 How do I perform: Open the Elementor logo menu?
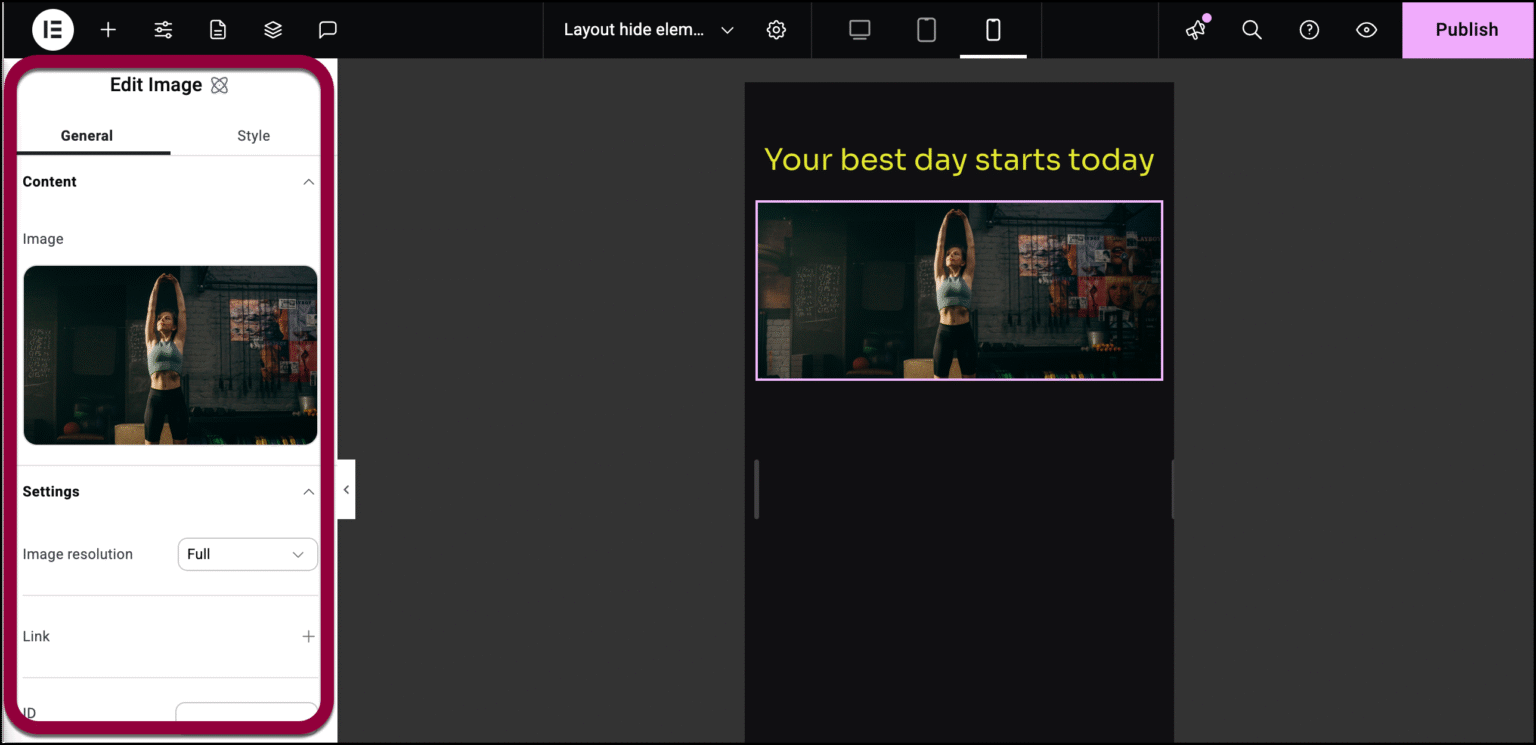pyautogui.click(x=52, y=29)
